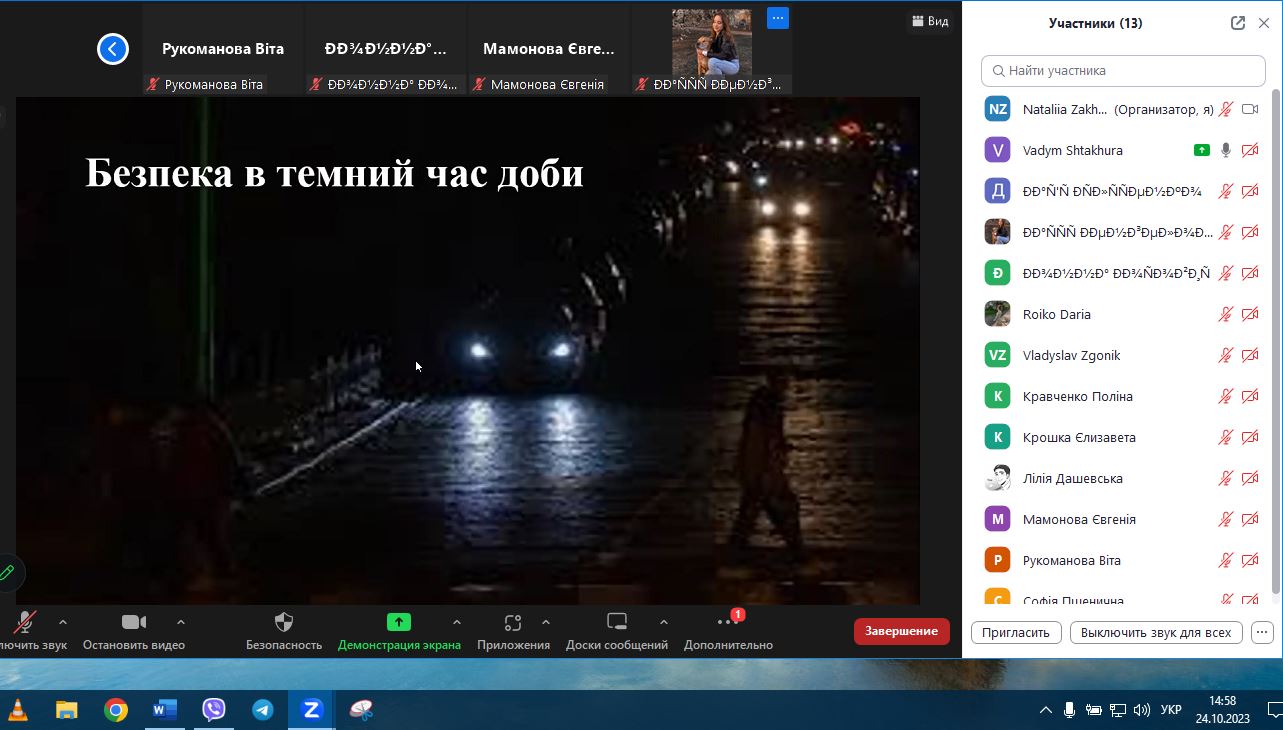Screen dimensions: 1283x730
Task: Expand video options arrow beside camera
Action: point(181,622)
